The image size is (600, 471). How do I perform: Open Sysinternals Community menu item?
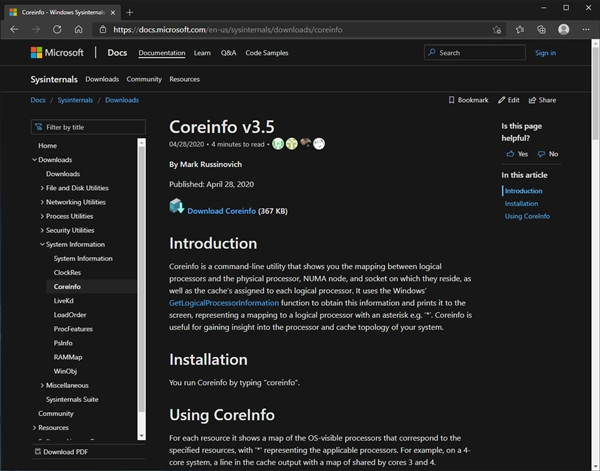(144, 79)
